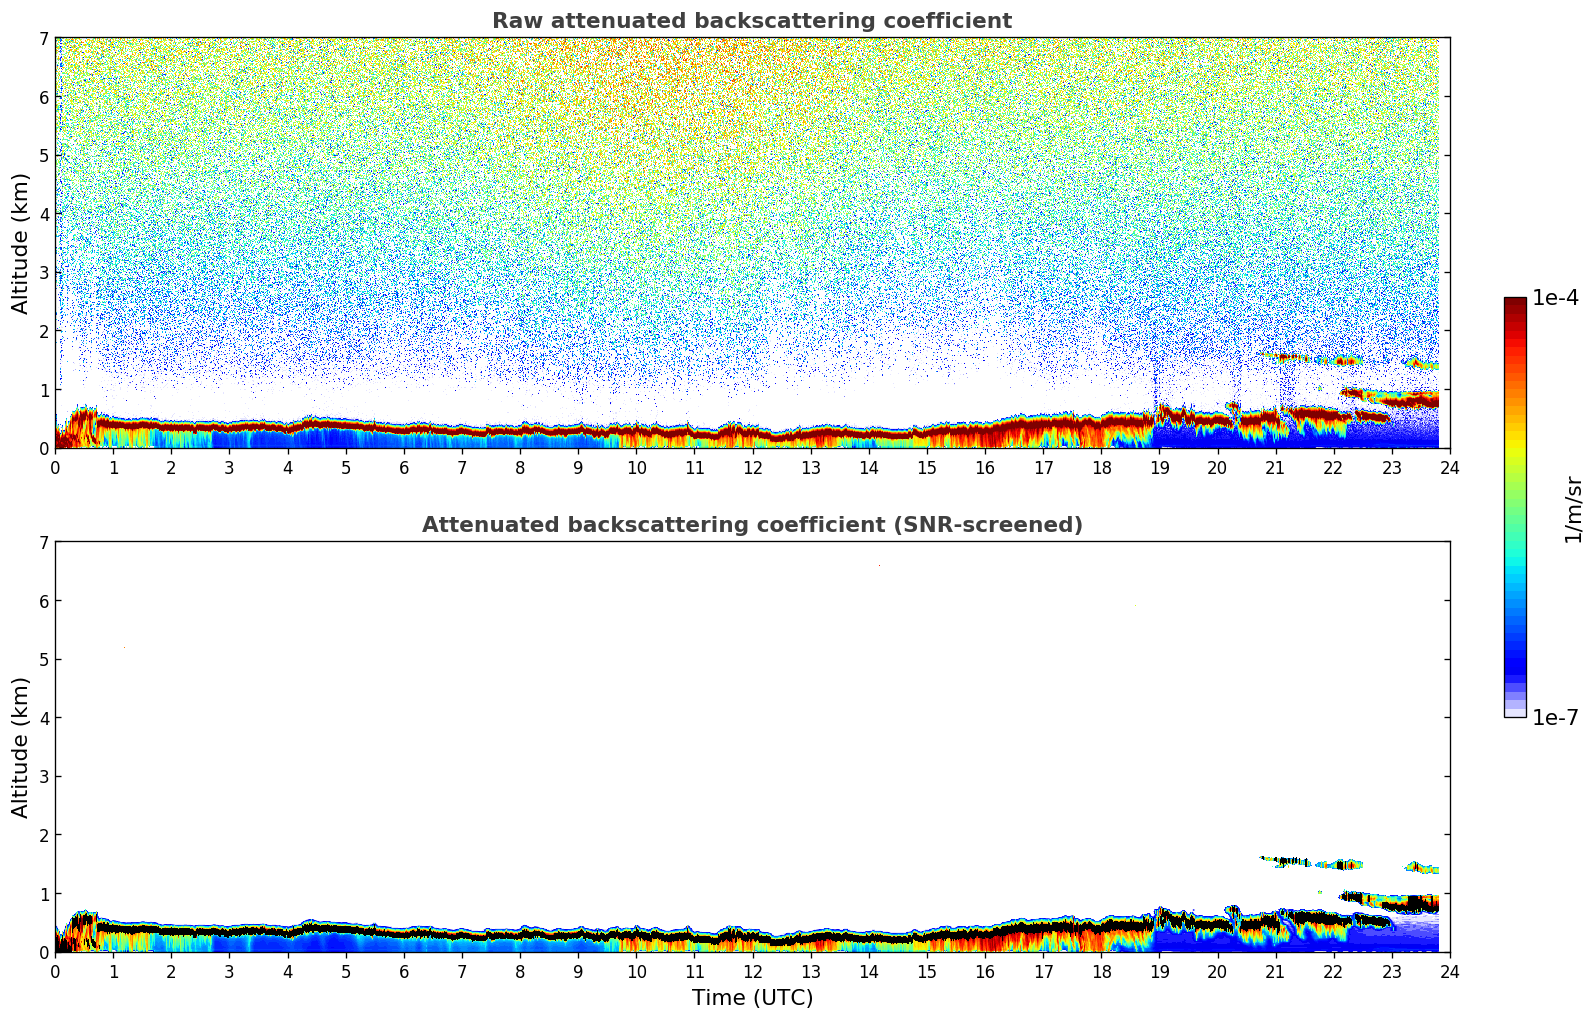
Task: Click the 5 km tick label on top plot
Action: point(44,156)
